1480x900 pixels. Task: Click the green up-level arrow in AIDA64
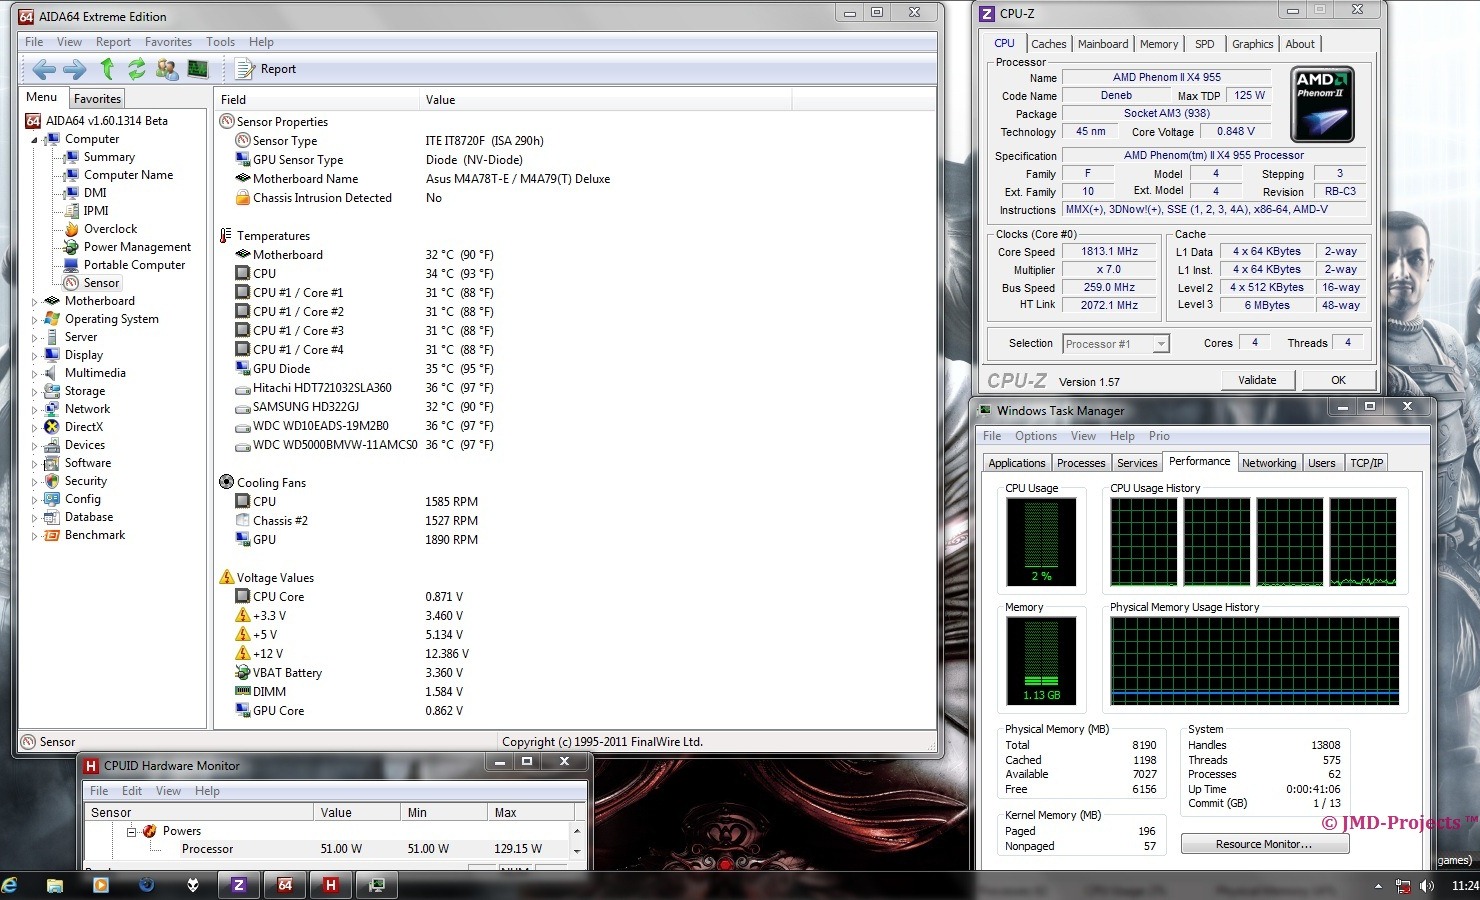[107, 69]
